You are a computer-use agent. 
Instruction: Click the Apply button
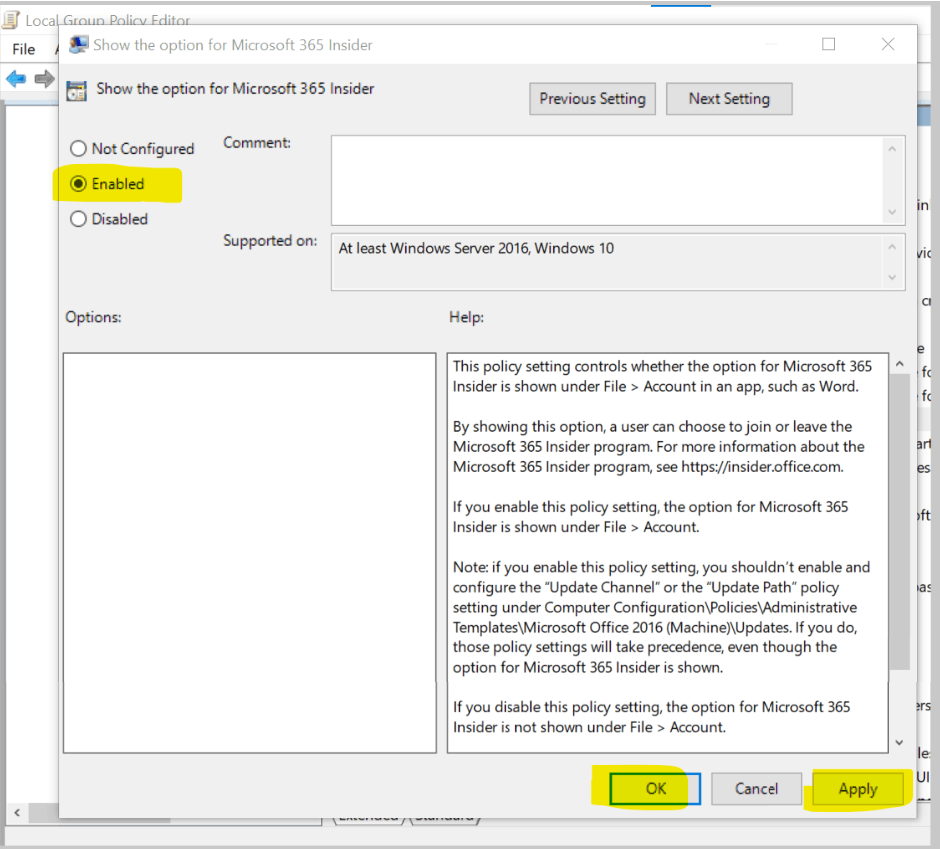pos(858,789)
